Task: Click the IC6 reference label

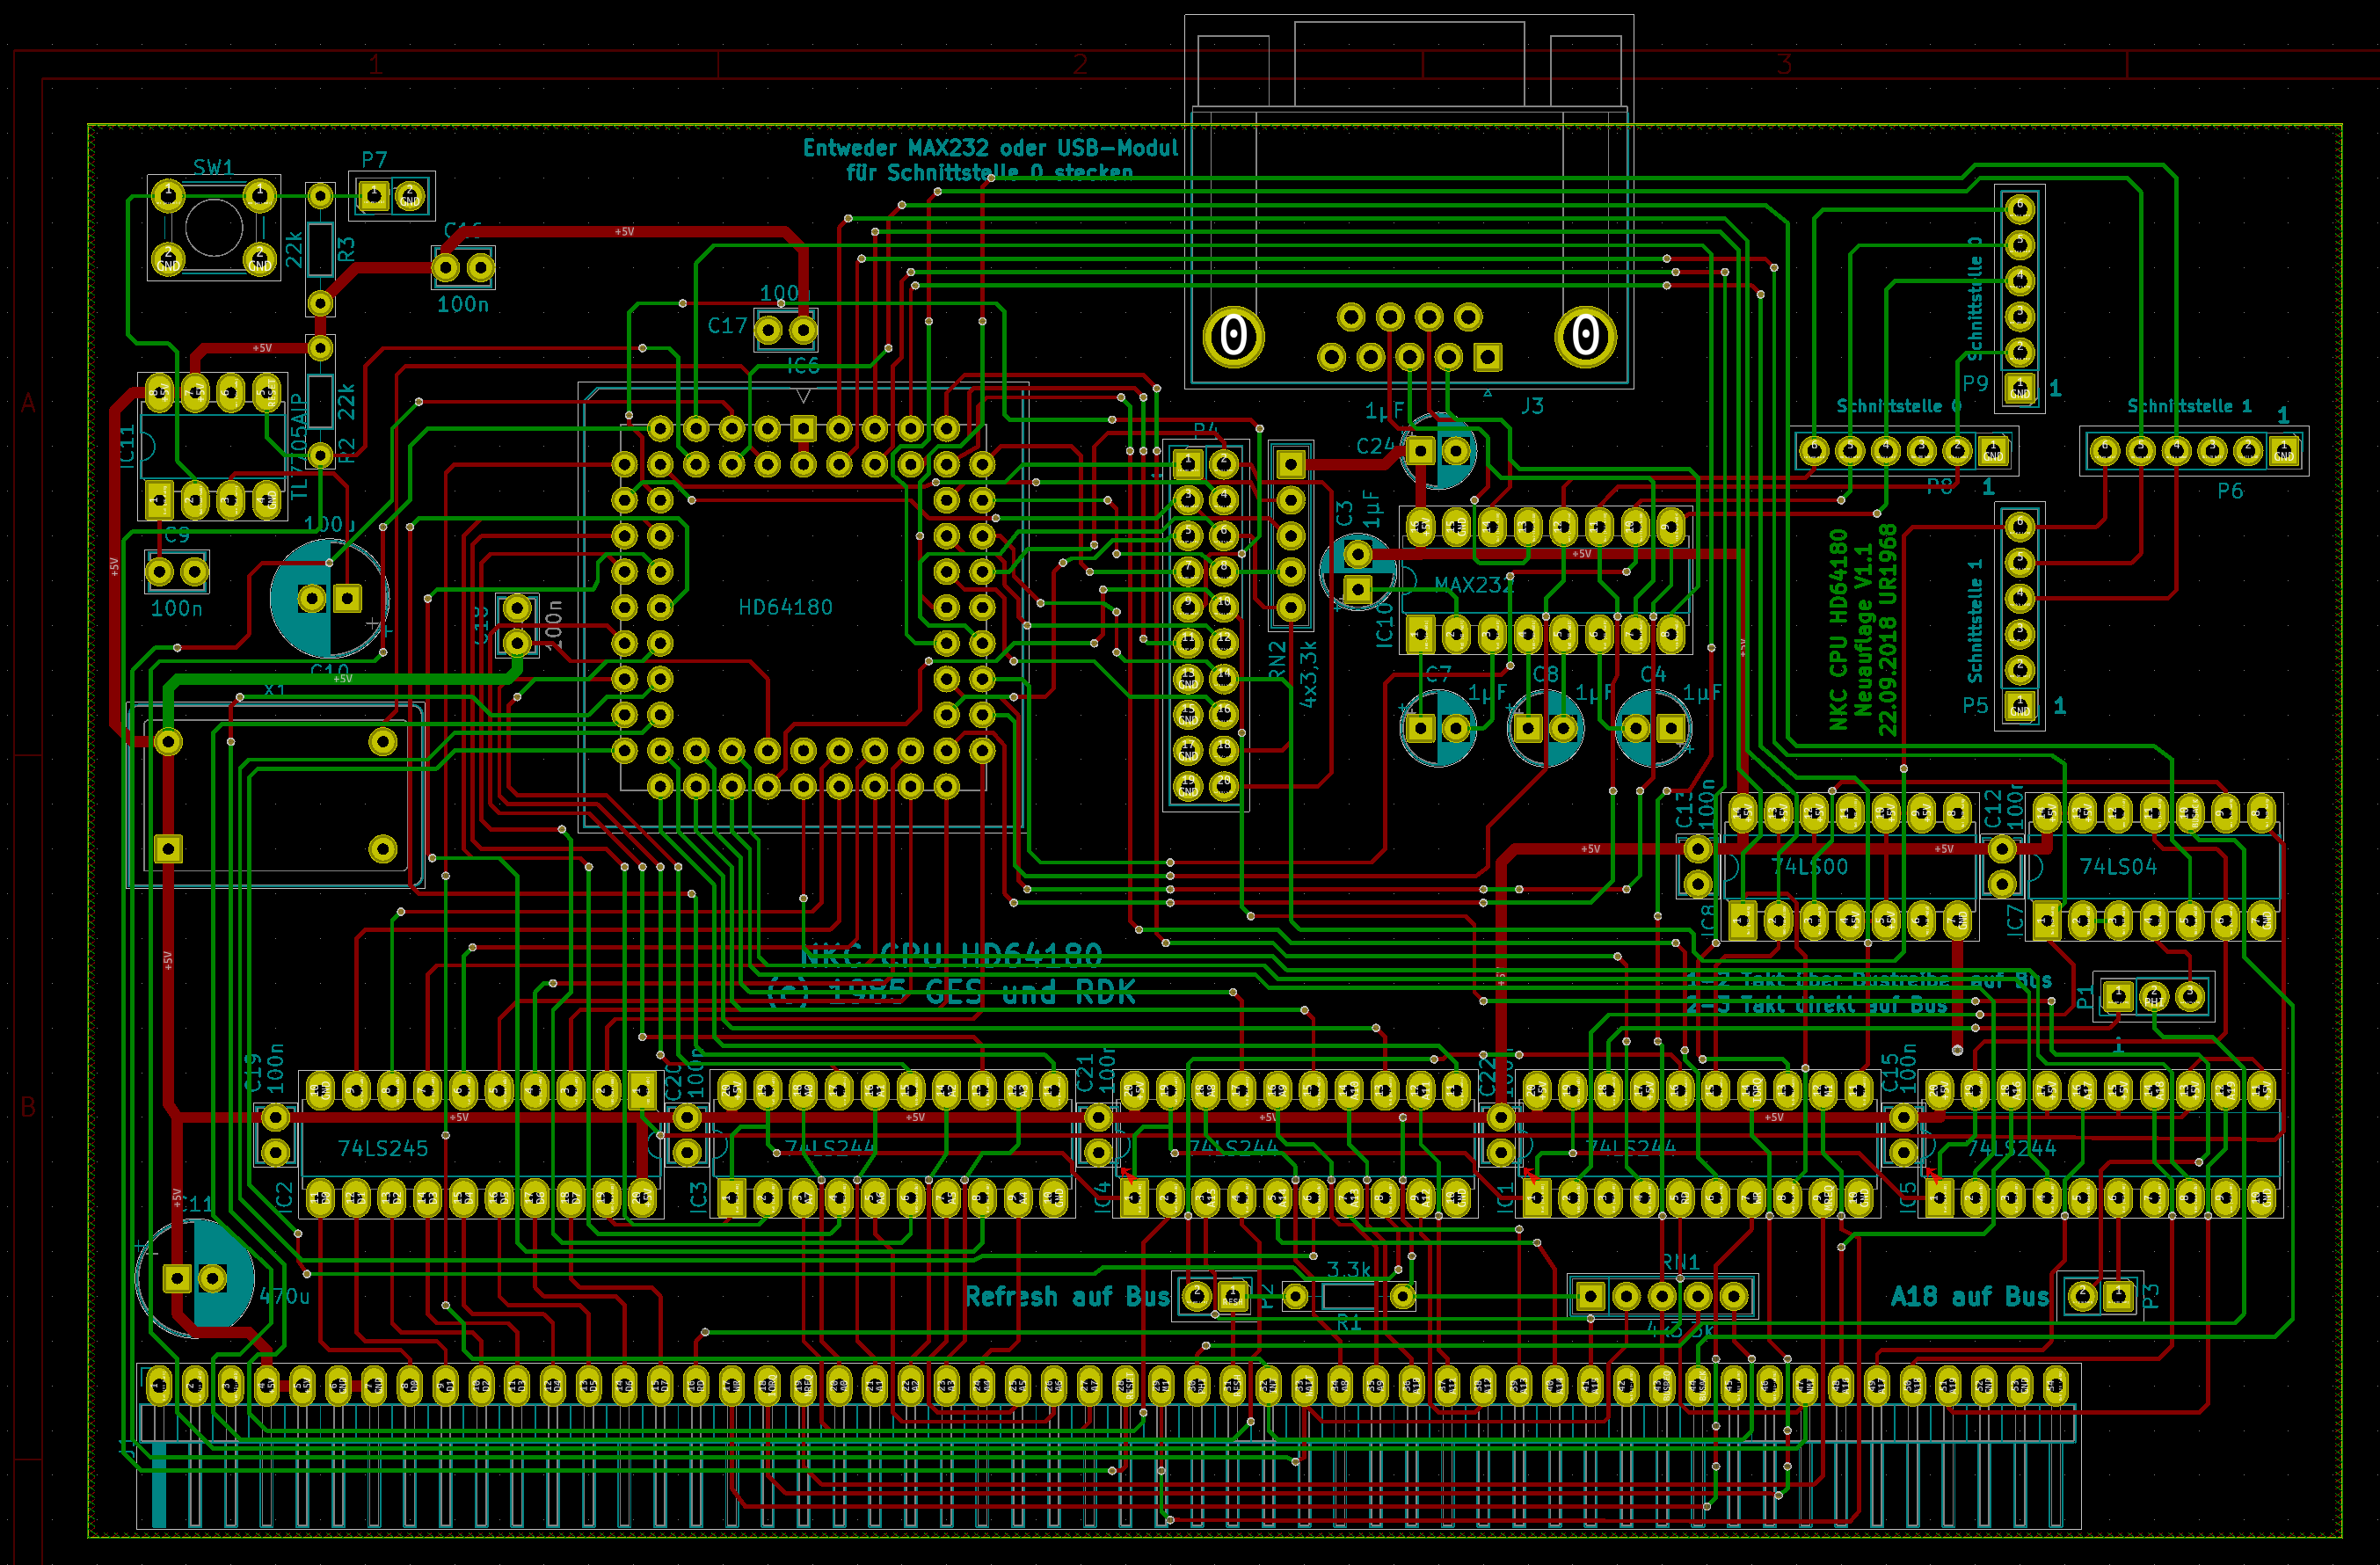Action: (x=803, y=365)
